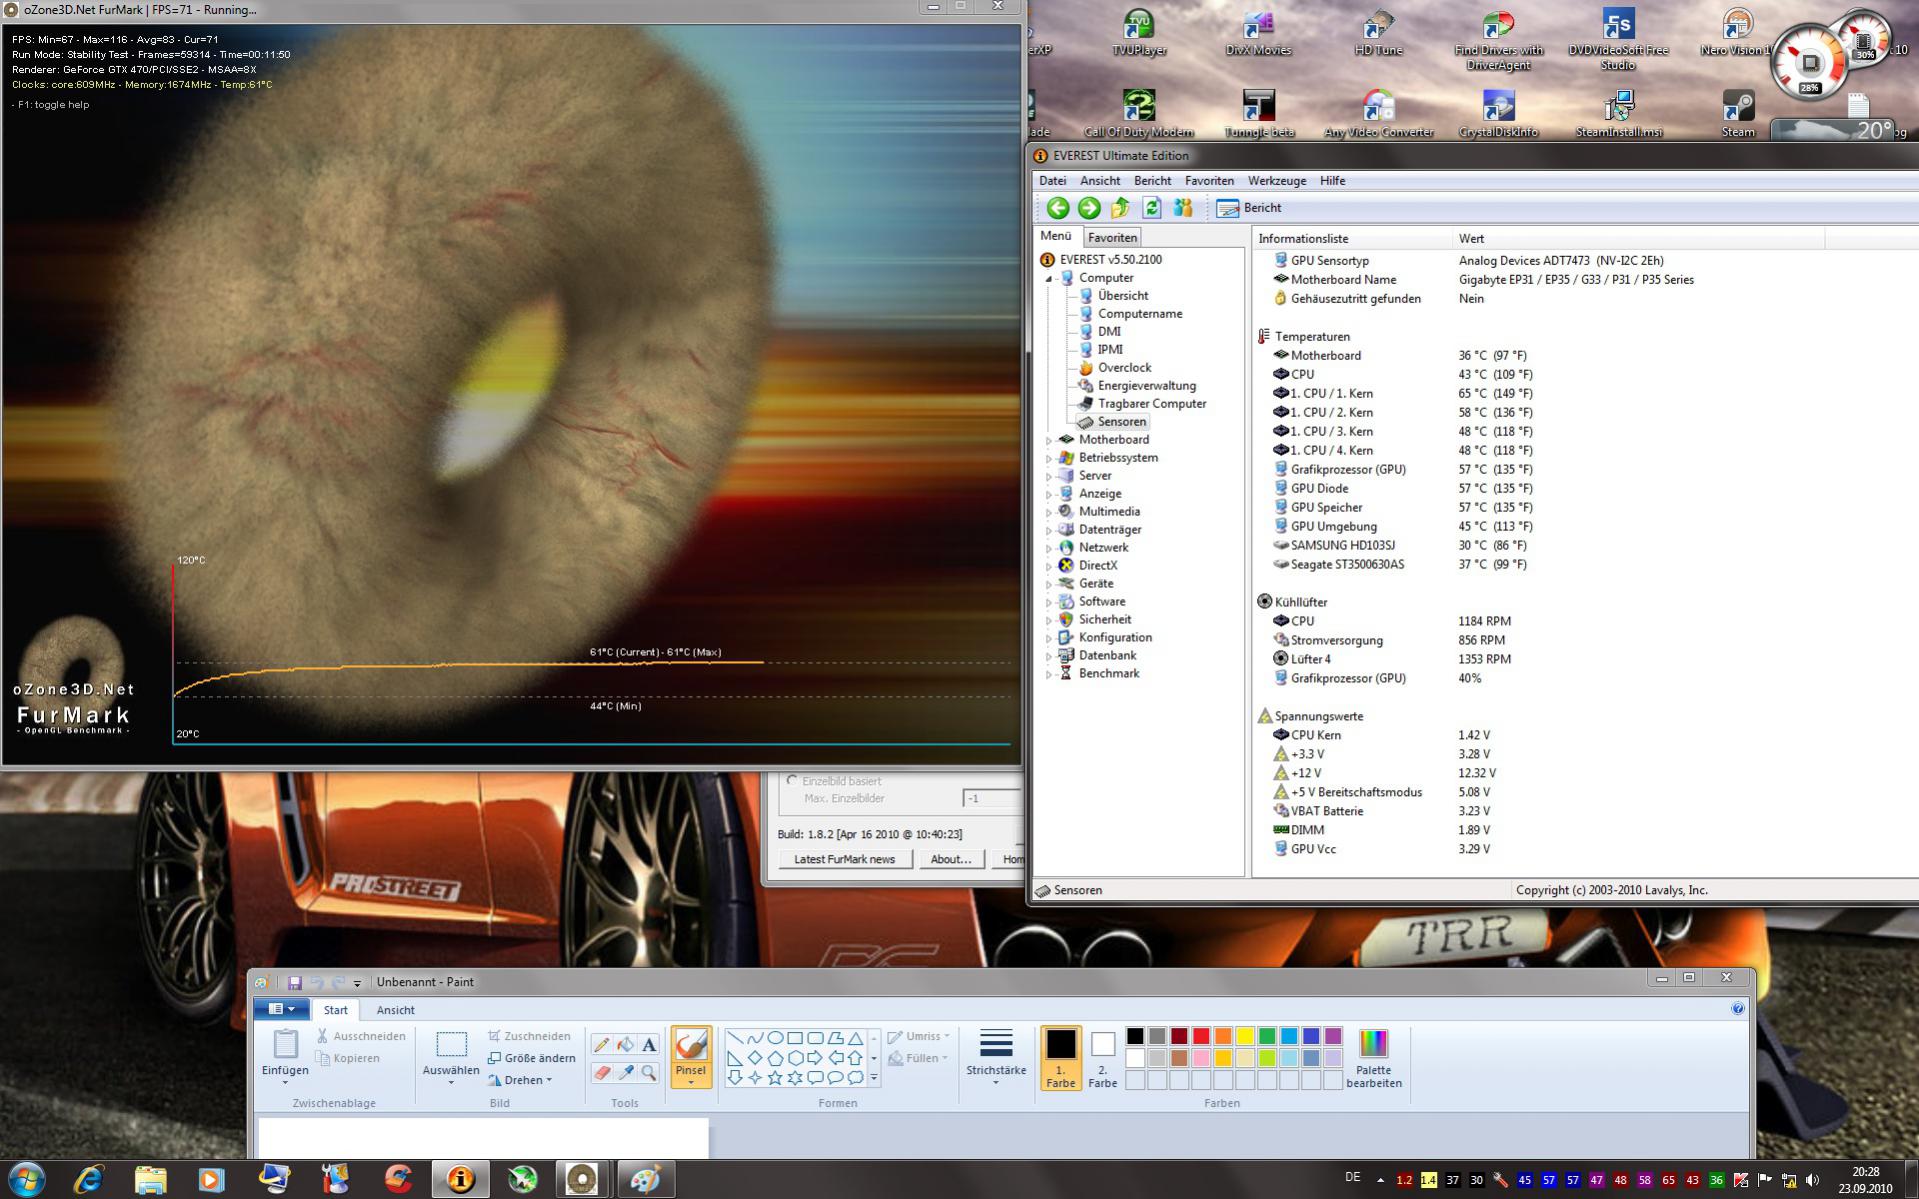Expand the Multimedia tree node
This screenshot has width=1919, height=1199.
point(1049,512)
